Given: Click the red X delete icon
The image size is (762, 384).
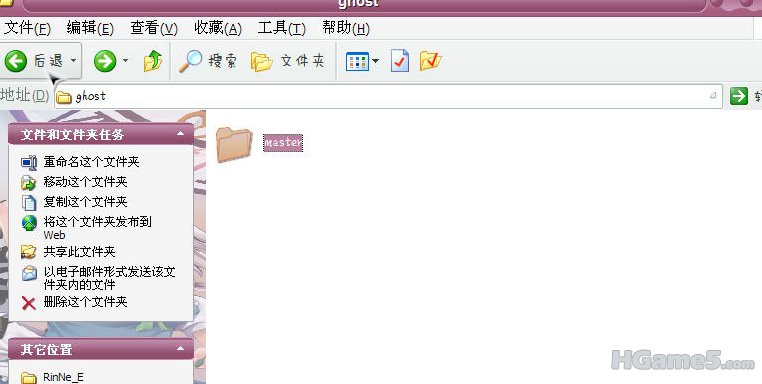Looking at the screenshot, I should (29, 303).
